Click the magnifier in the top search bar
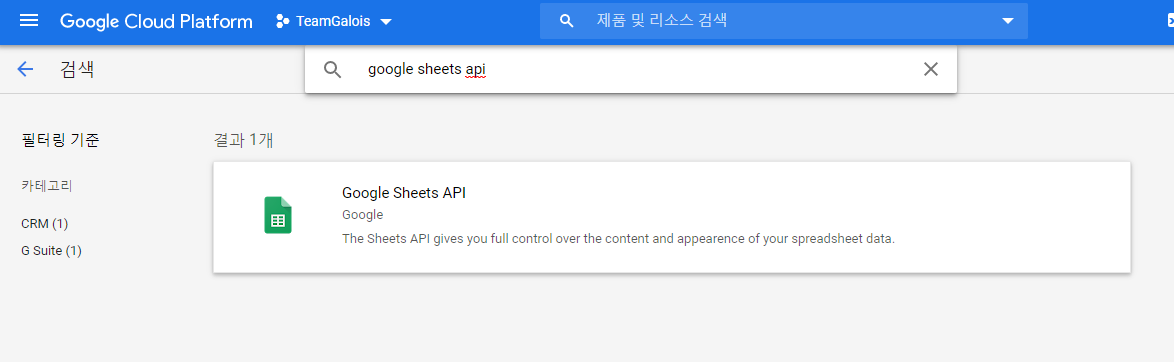The height and width of the screenshot is (362, 1174). coord(567,21)
